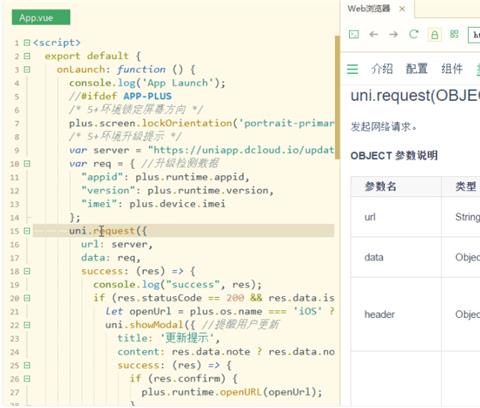Click 'data: req,' on line 17
The height and width of the screenshot is (408, 480).
click(111, 258)
